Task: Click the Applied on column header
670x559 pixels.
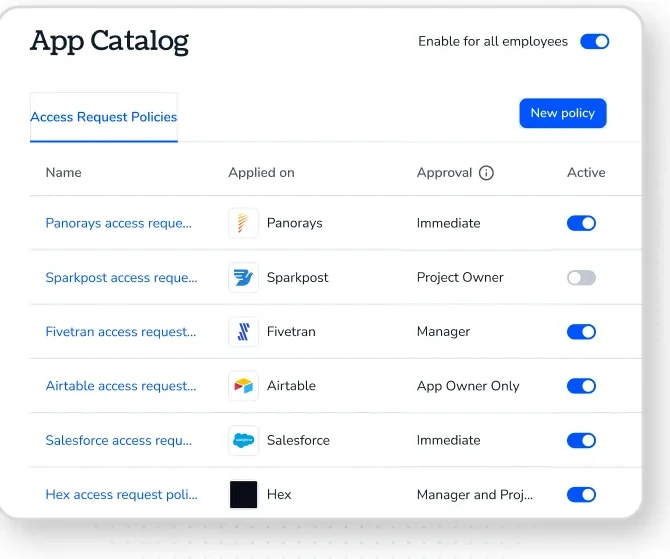Action: click(x=262, y=173)
